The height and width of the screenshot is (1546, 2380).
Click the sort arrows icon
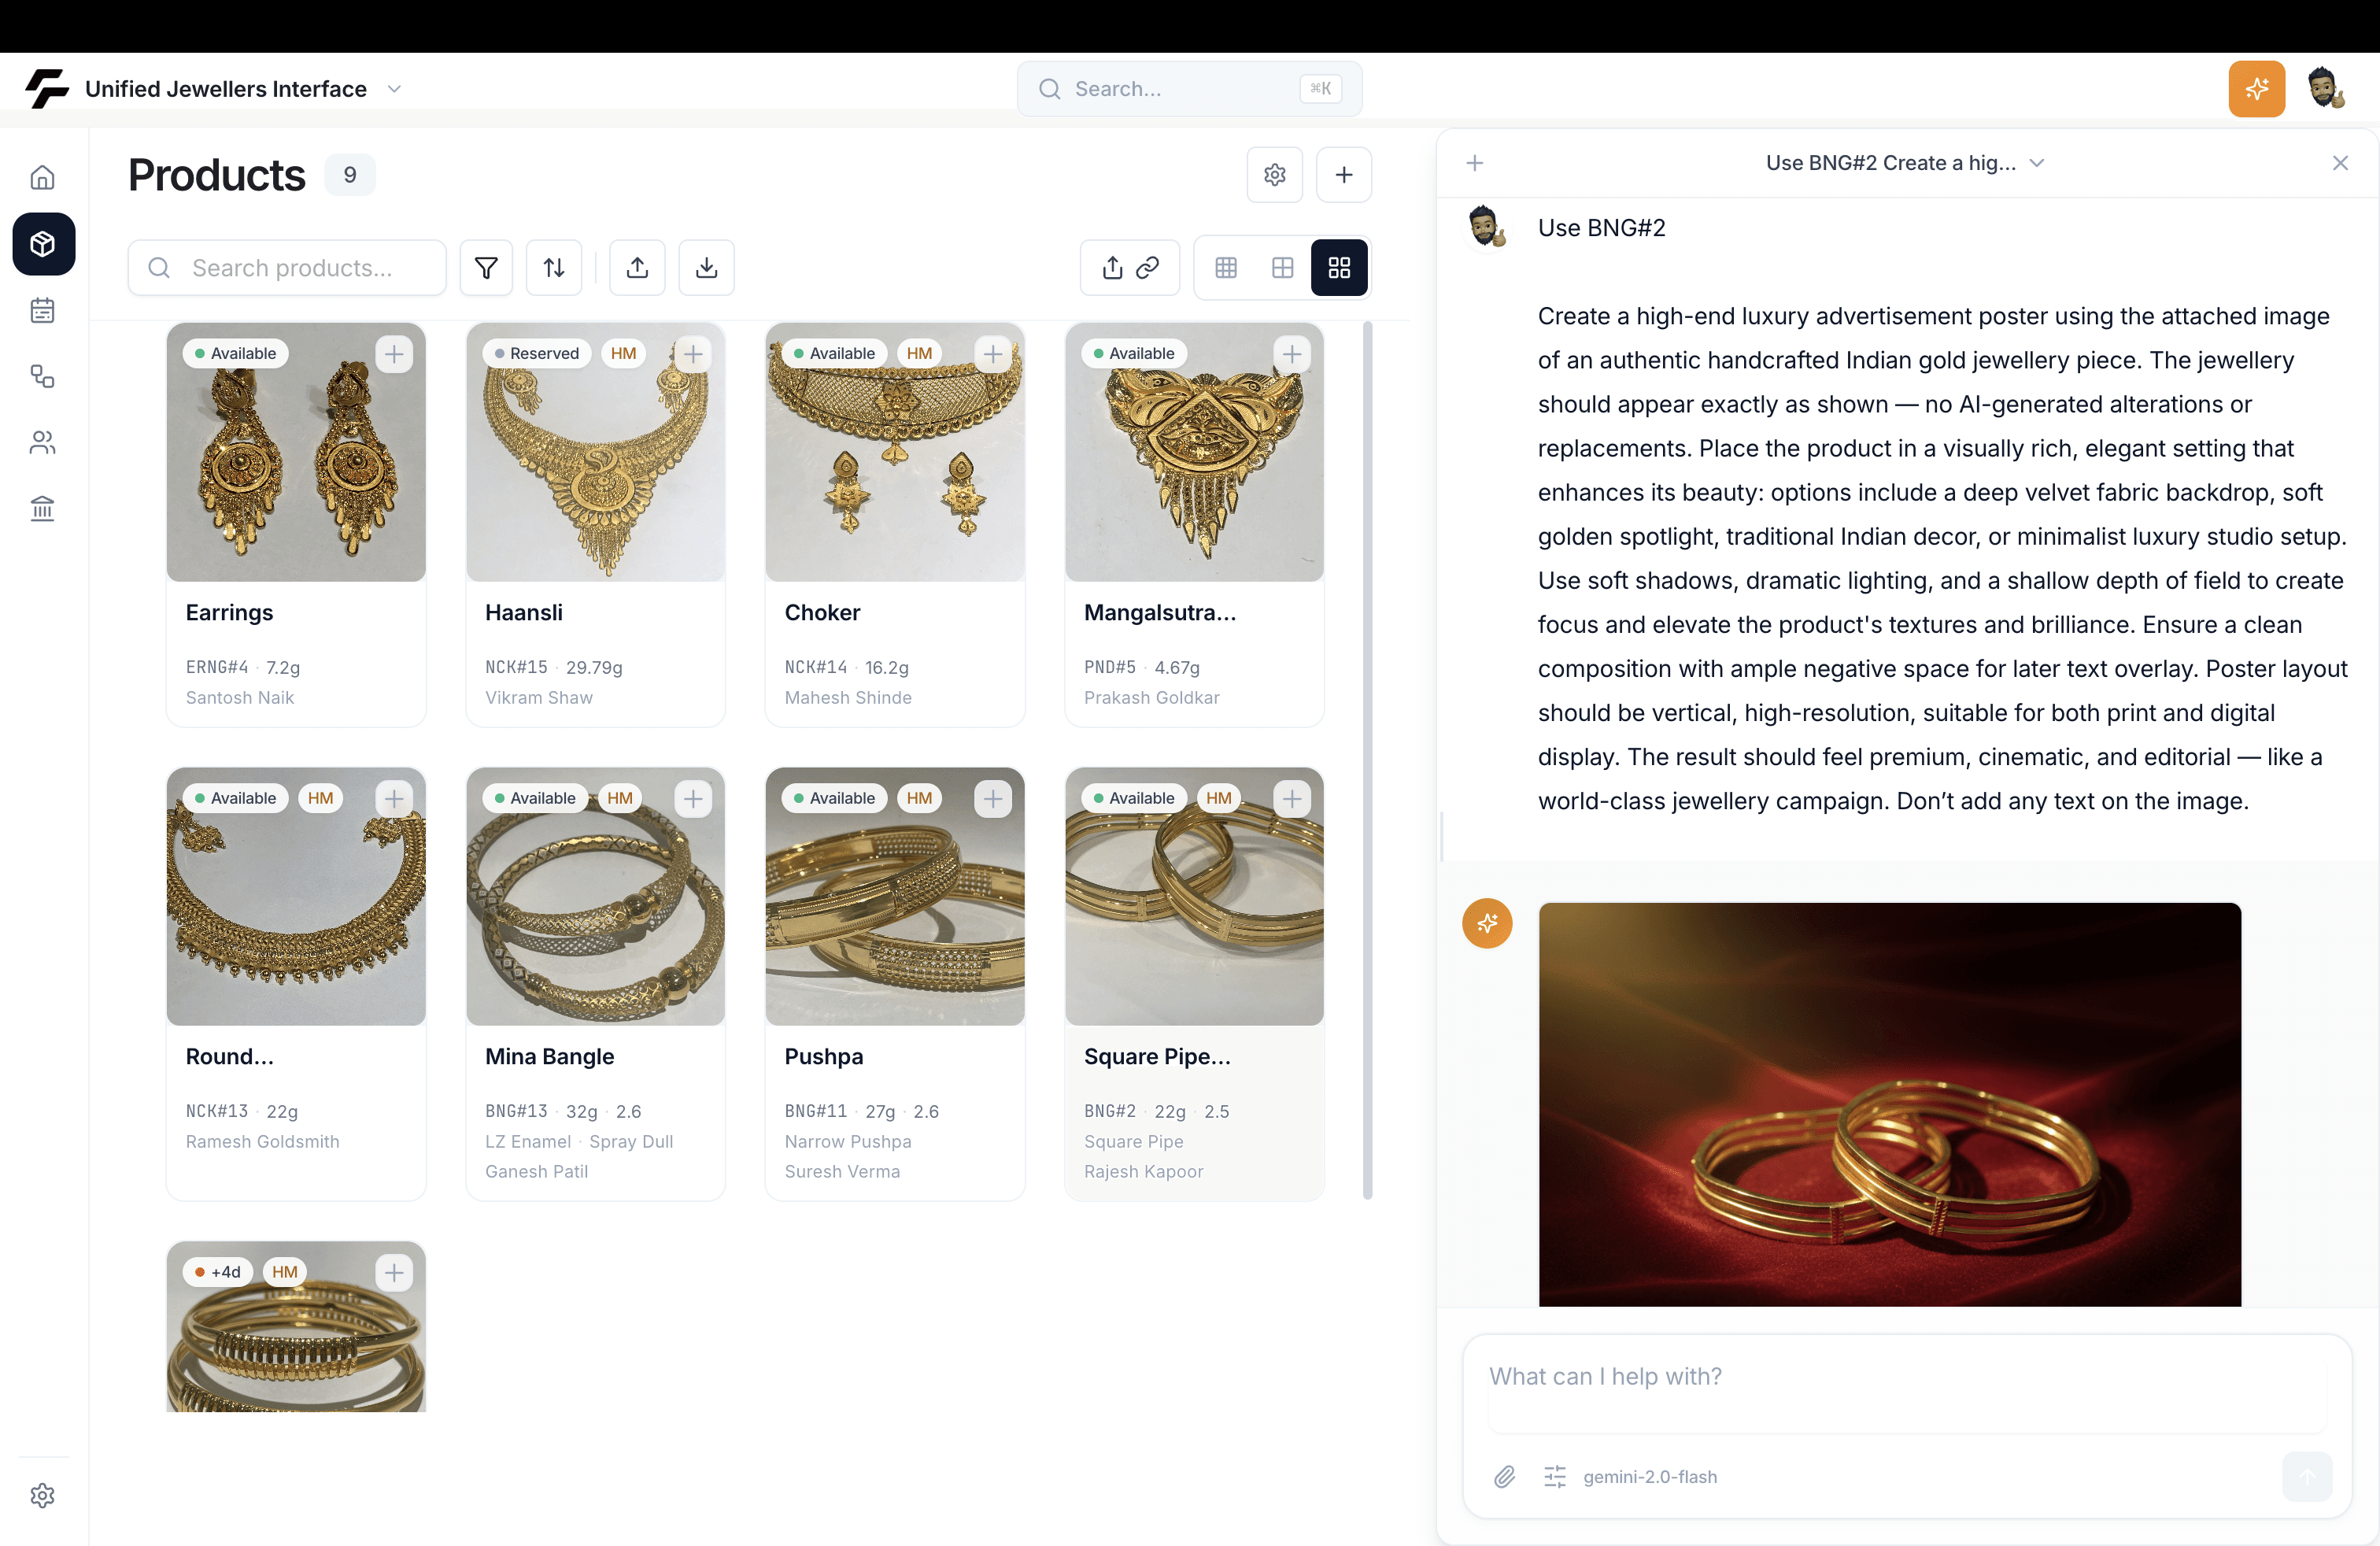[553, 267]
